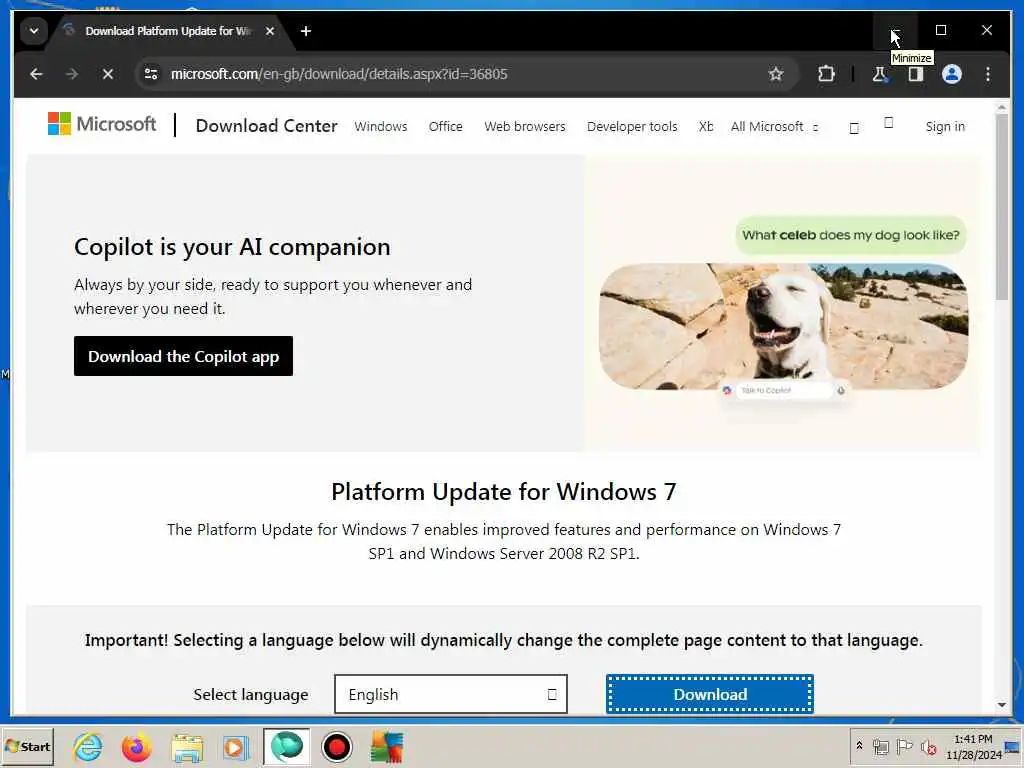The width and height of the screenshot is (1024, 768).
Task: Click the Platform Update for Windows 7 heading
Action: (x=504, y=492)
